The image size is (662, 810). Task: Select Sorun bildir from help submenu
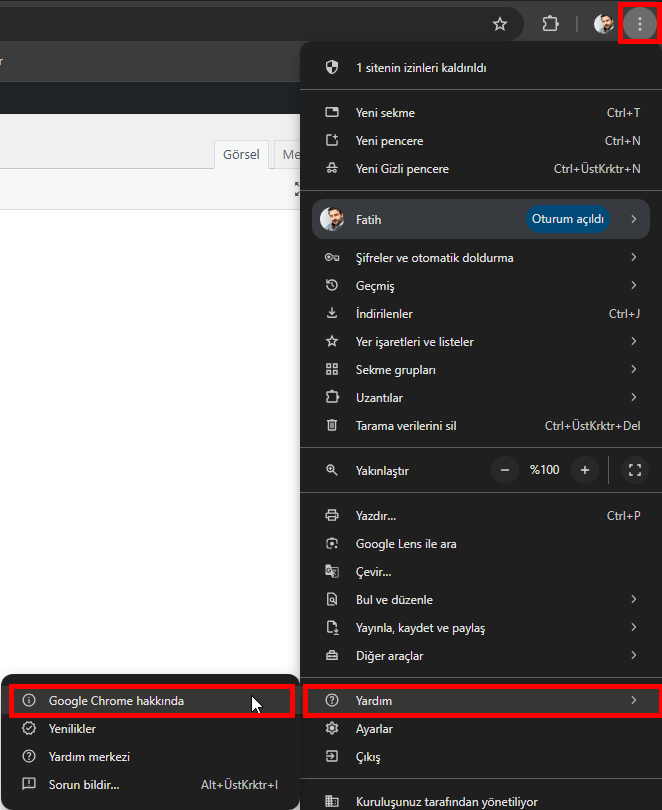[84, 785]
